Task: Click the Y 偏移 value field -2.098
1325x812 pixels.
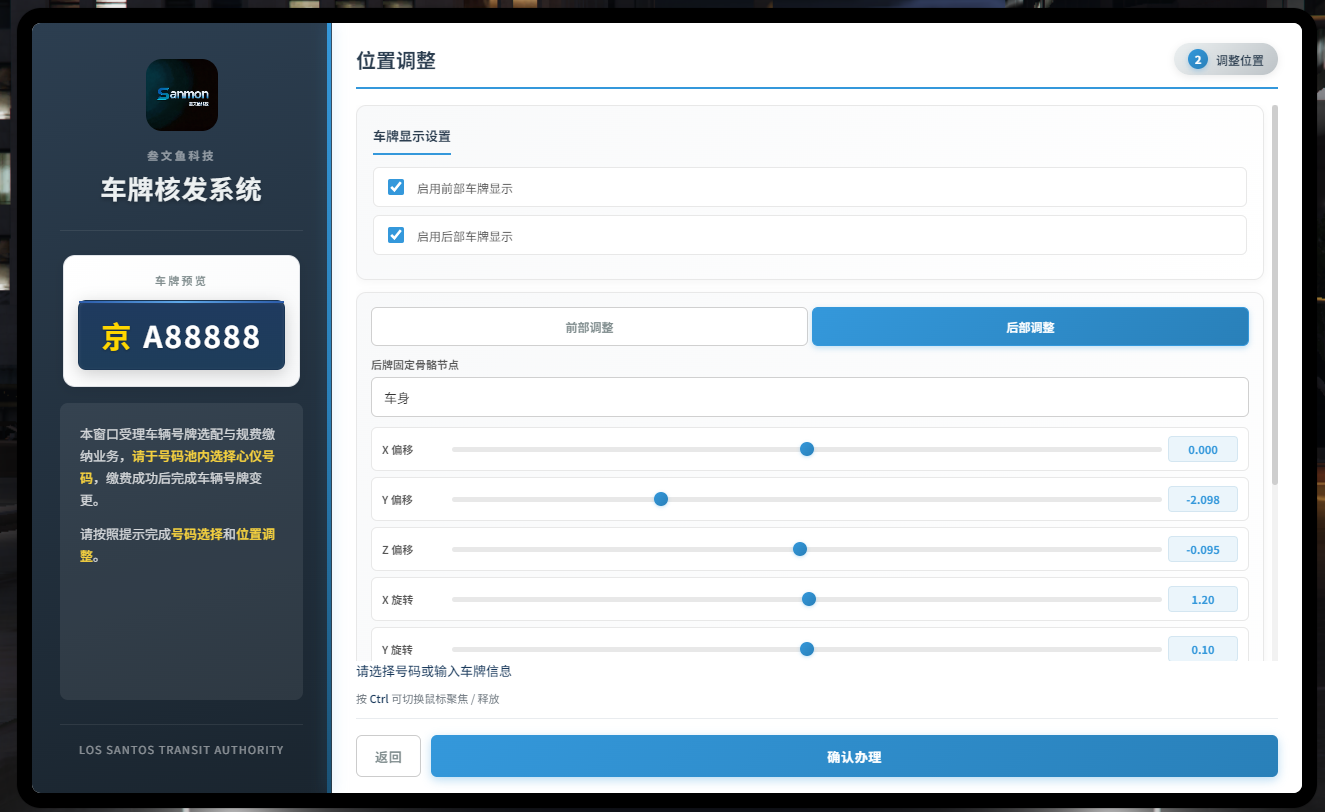Action: coord(1203,499)
